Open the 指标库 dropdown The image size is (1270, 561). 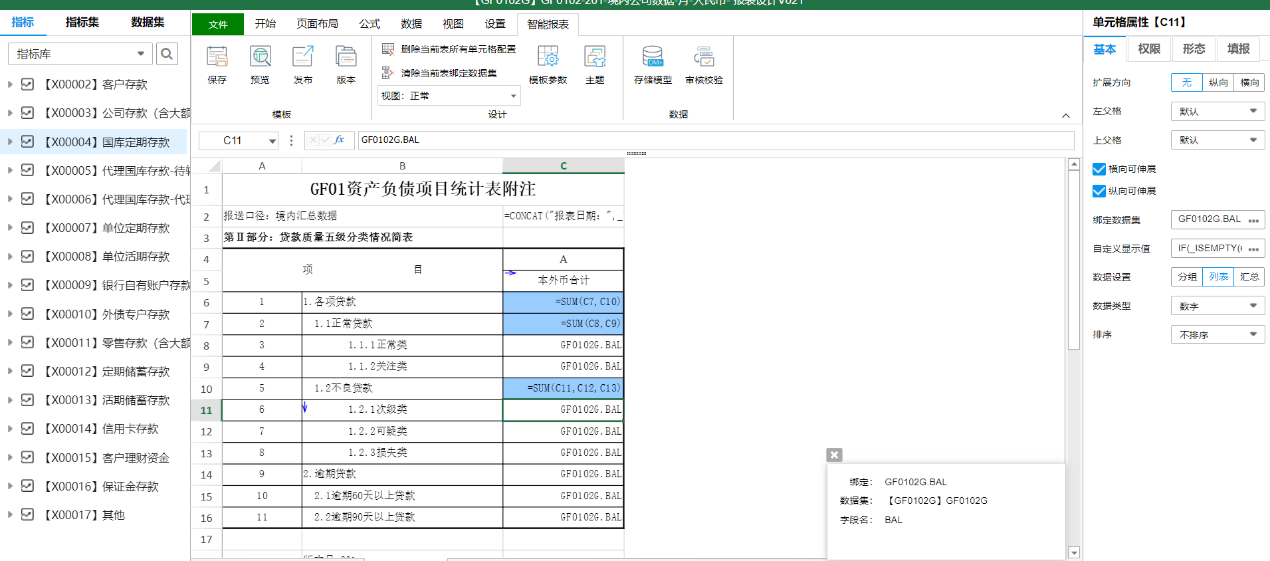80,54
